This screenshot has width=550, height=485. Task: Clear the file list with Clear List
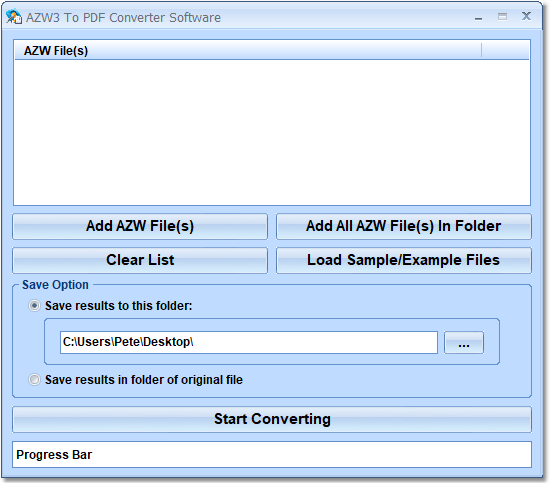coord(140,260)
